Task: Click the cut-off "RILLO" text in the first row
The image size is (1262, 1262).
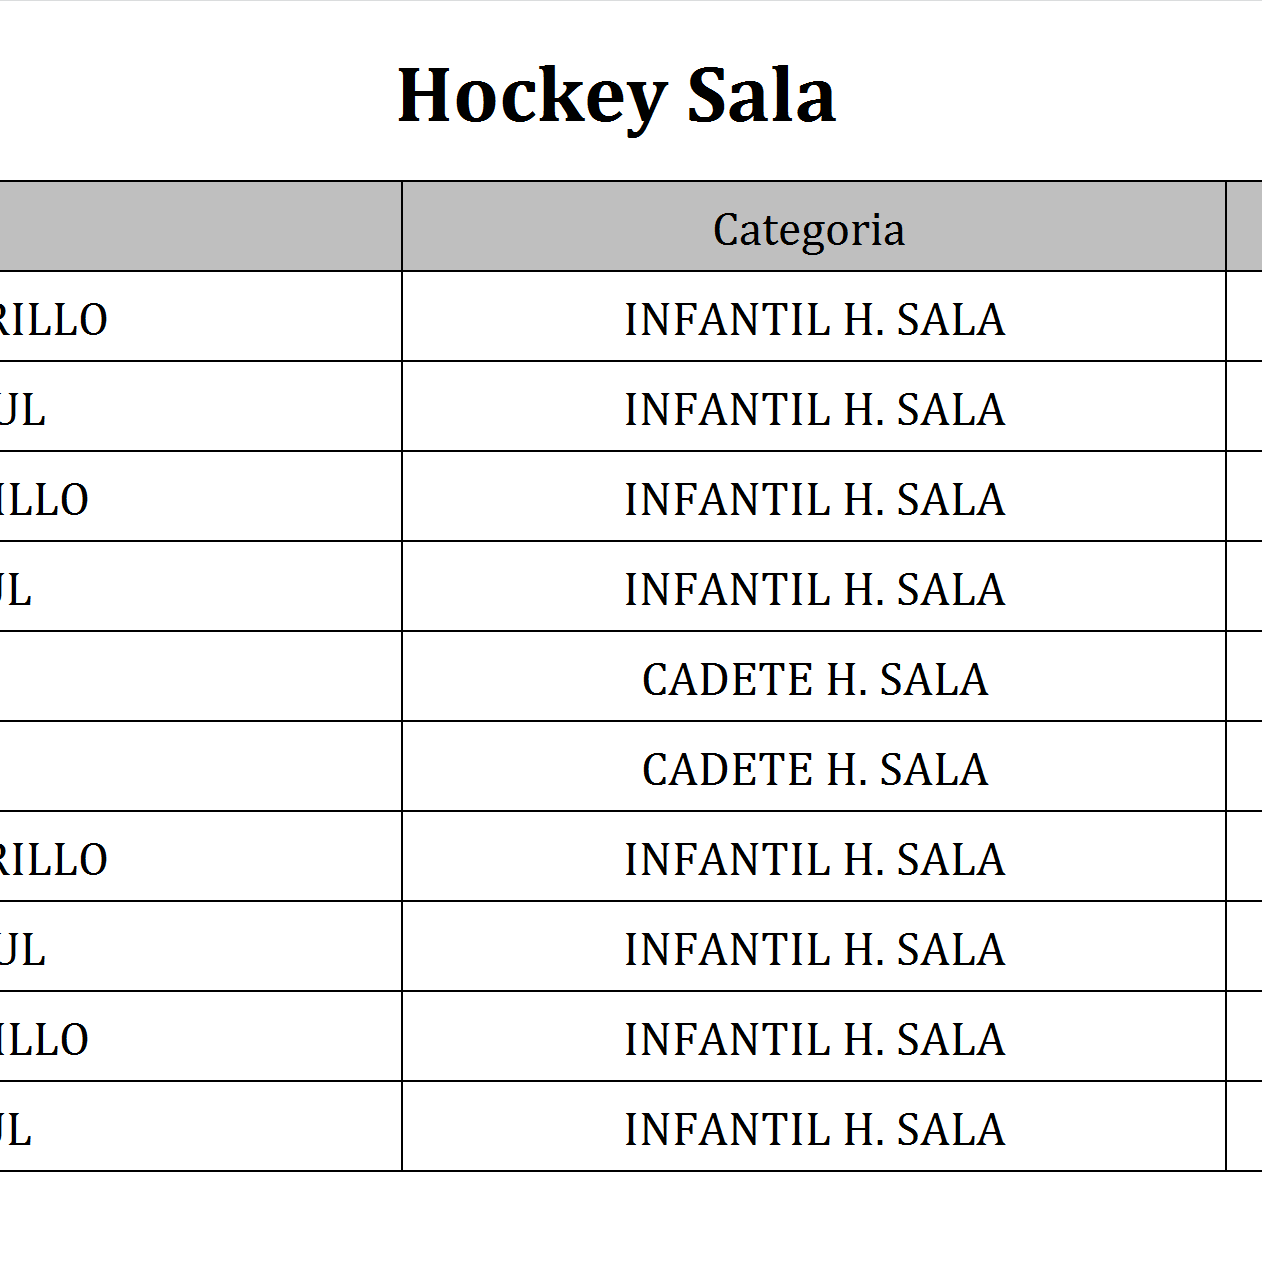Action: [x=54, y=320]
